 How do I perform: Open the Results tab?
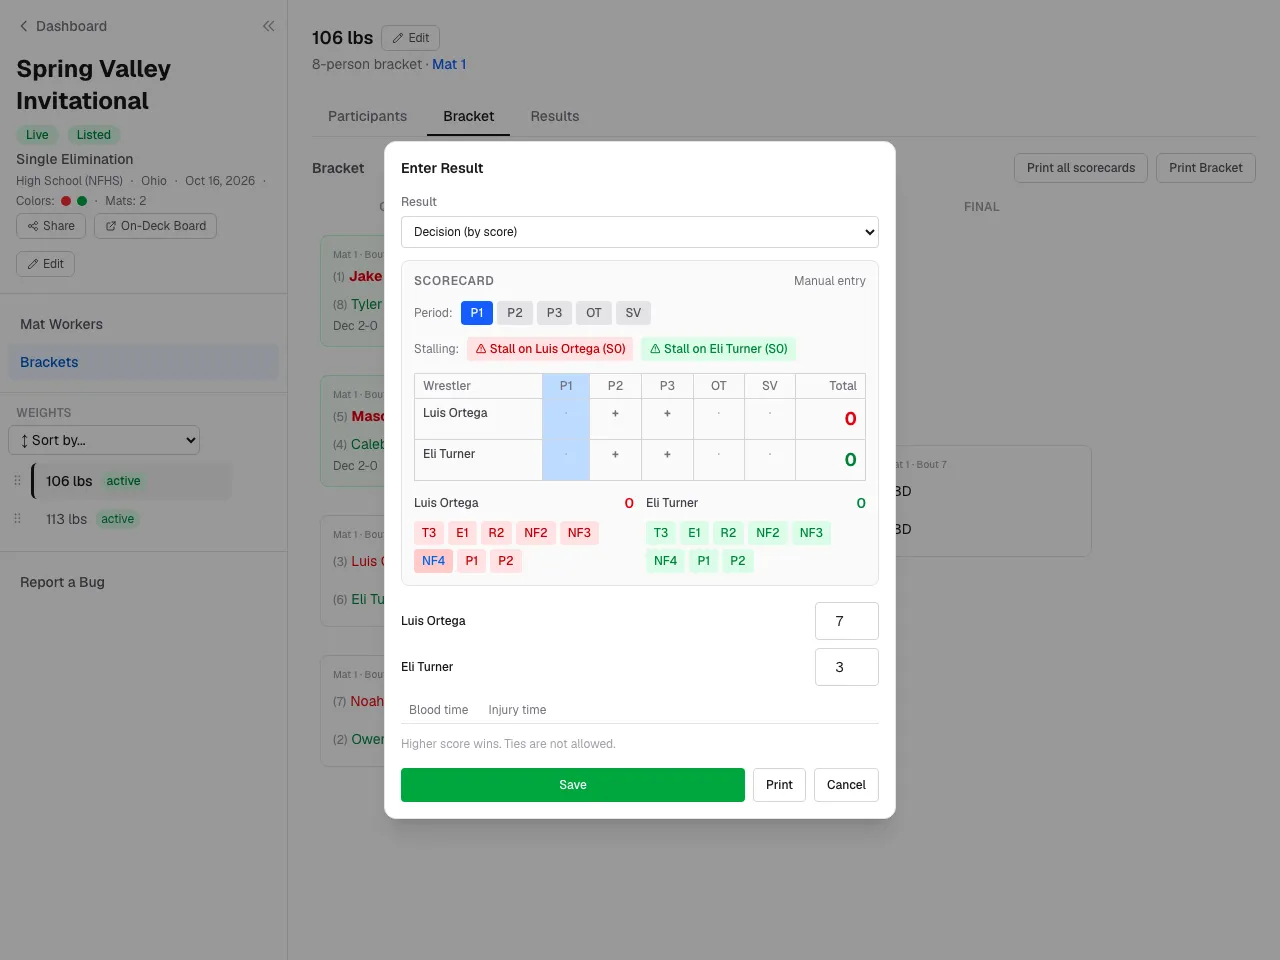(x=555, y=116)
